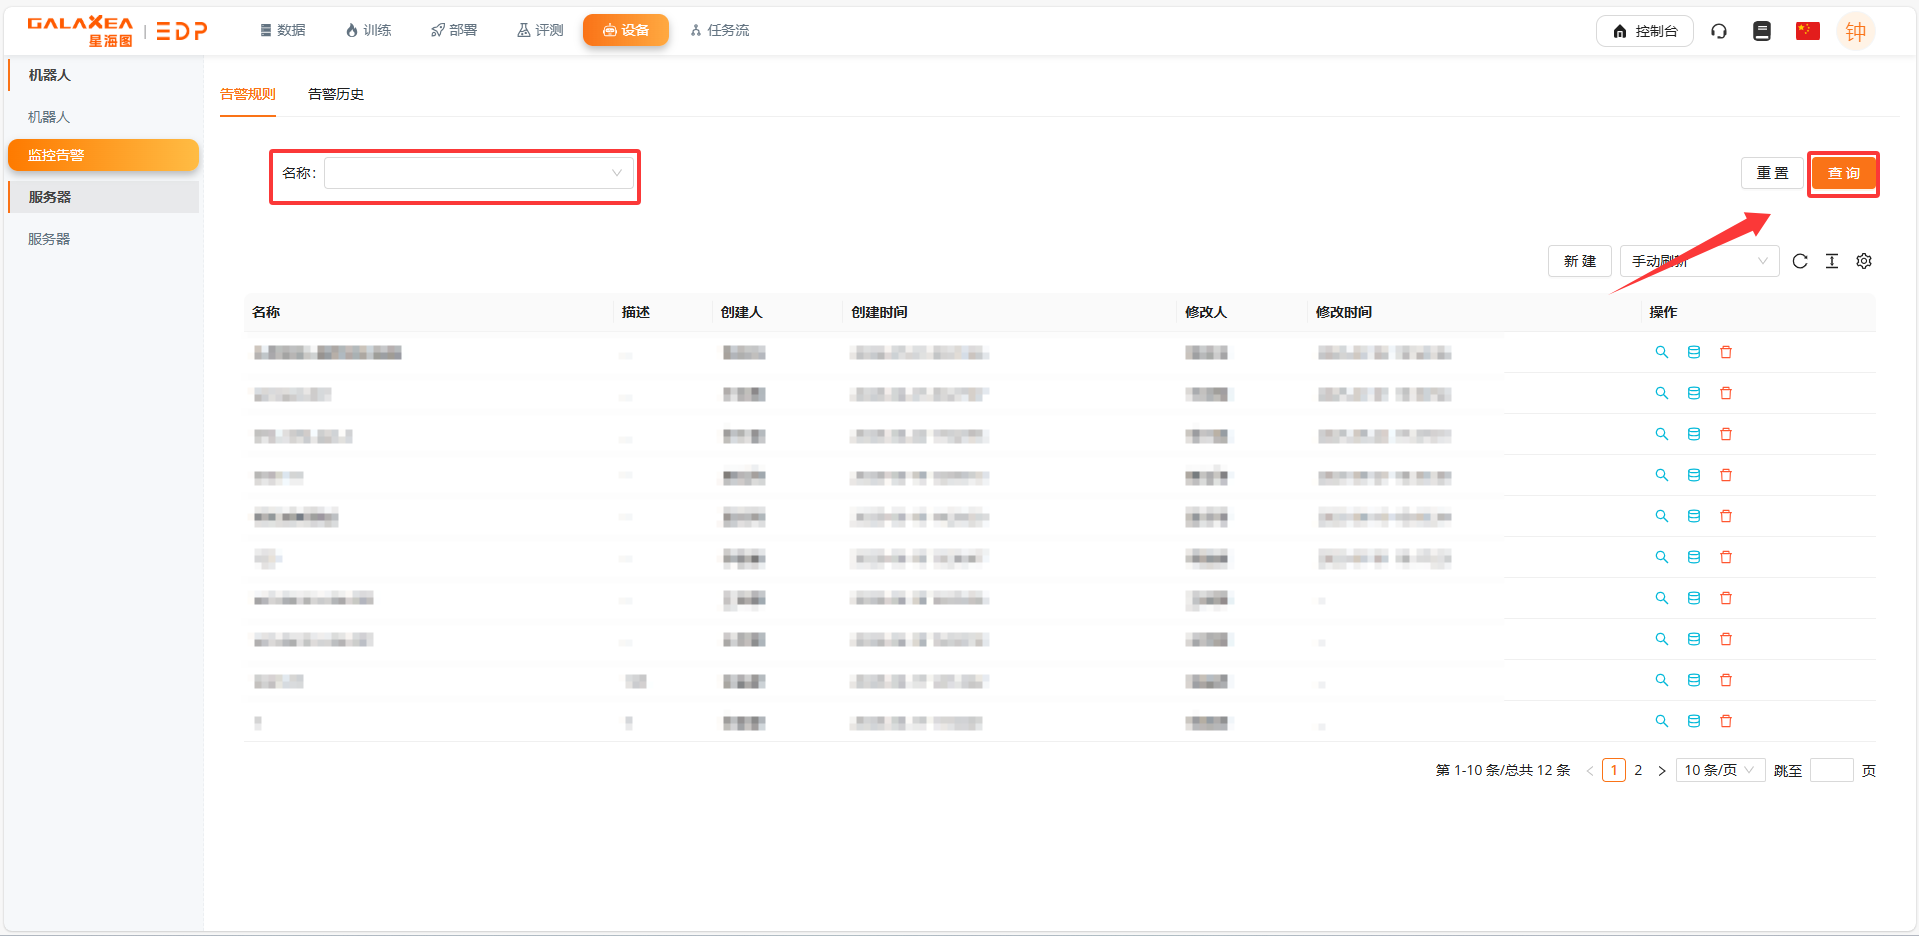Click the 查询 search button

(x=1843, y=173)
